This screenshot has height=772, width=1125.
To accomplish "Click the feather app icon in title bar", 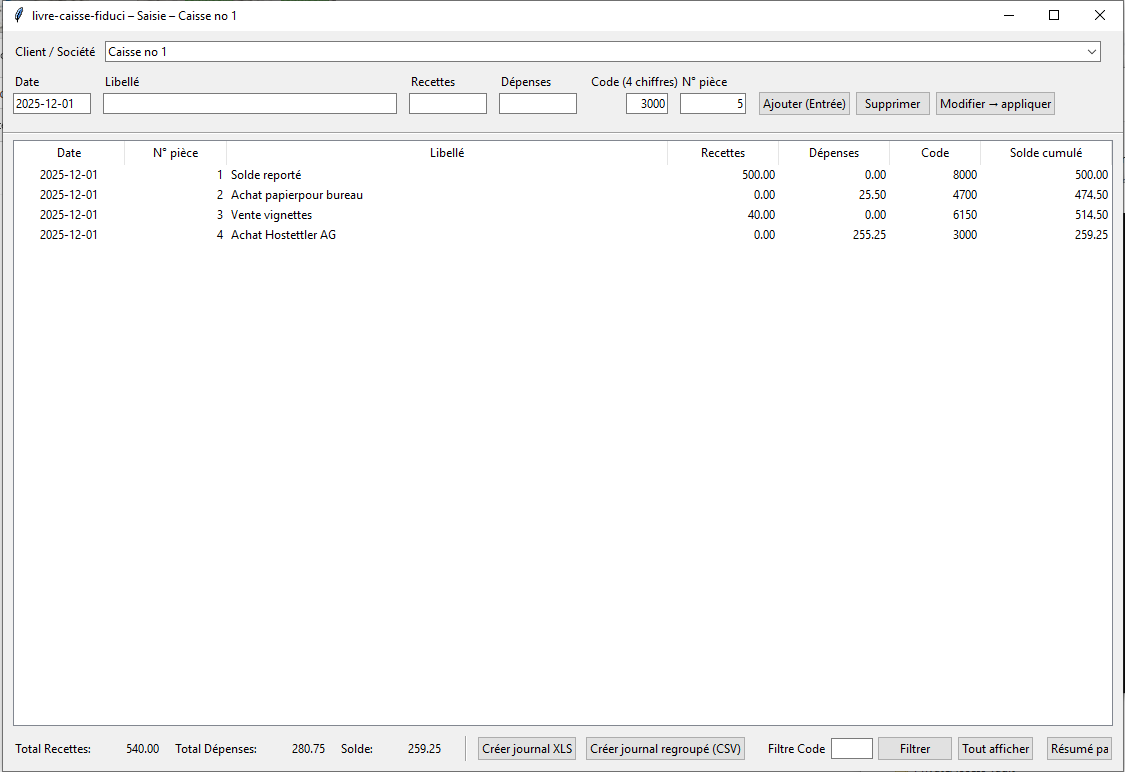I will click(x=18, y=16).
